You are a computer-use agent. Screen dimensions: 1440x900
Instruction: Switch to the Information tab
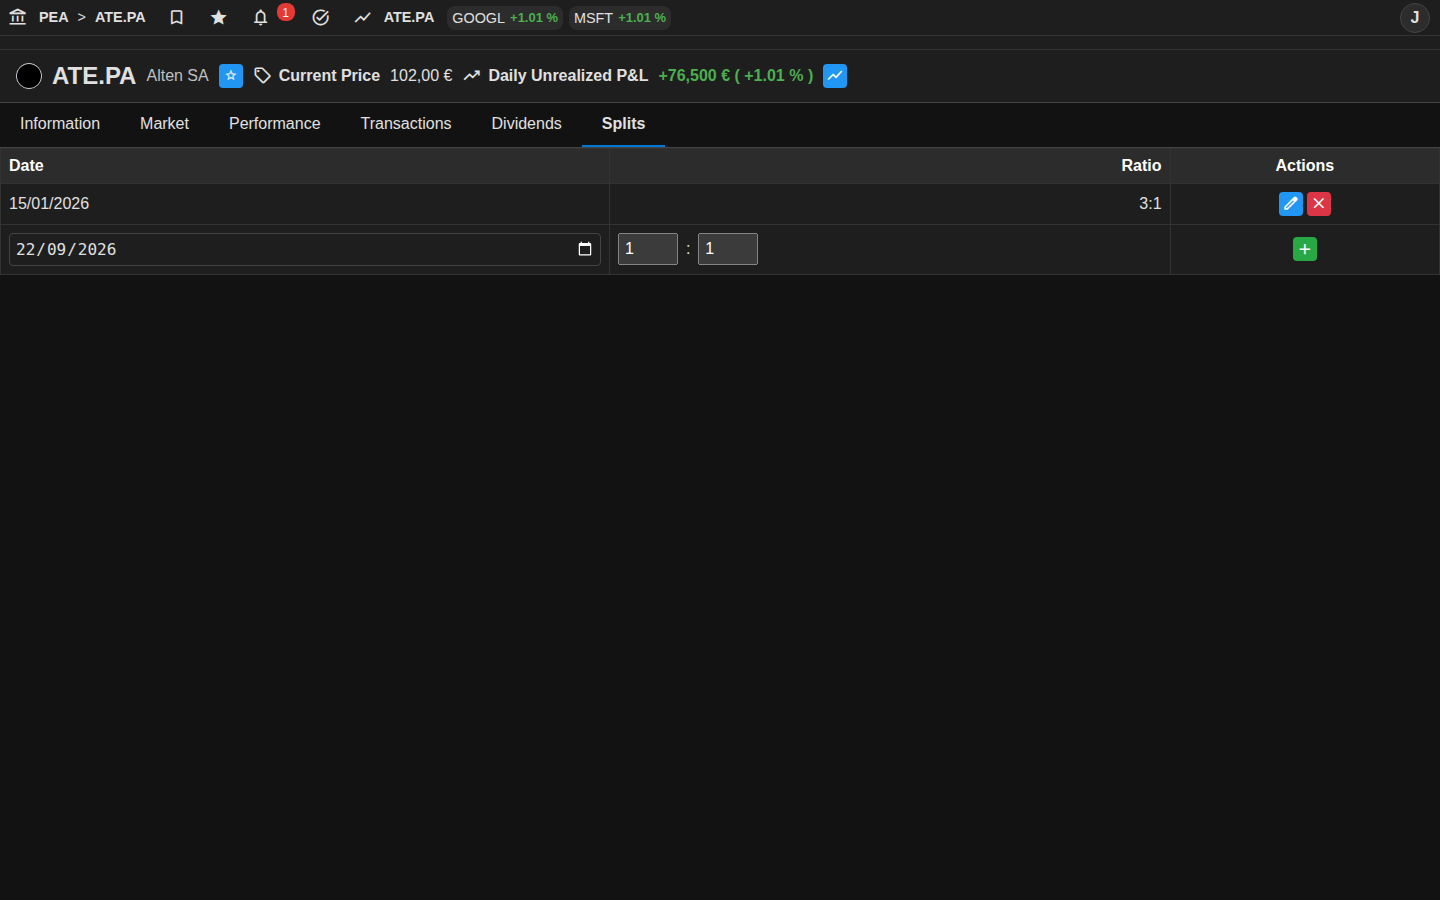click(60, 124)
